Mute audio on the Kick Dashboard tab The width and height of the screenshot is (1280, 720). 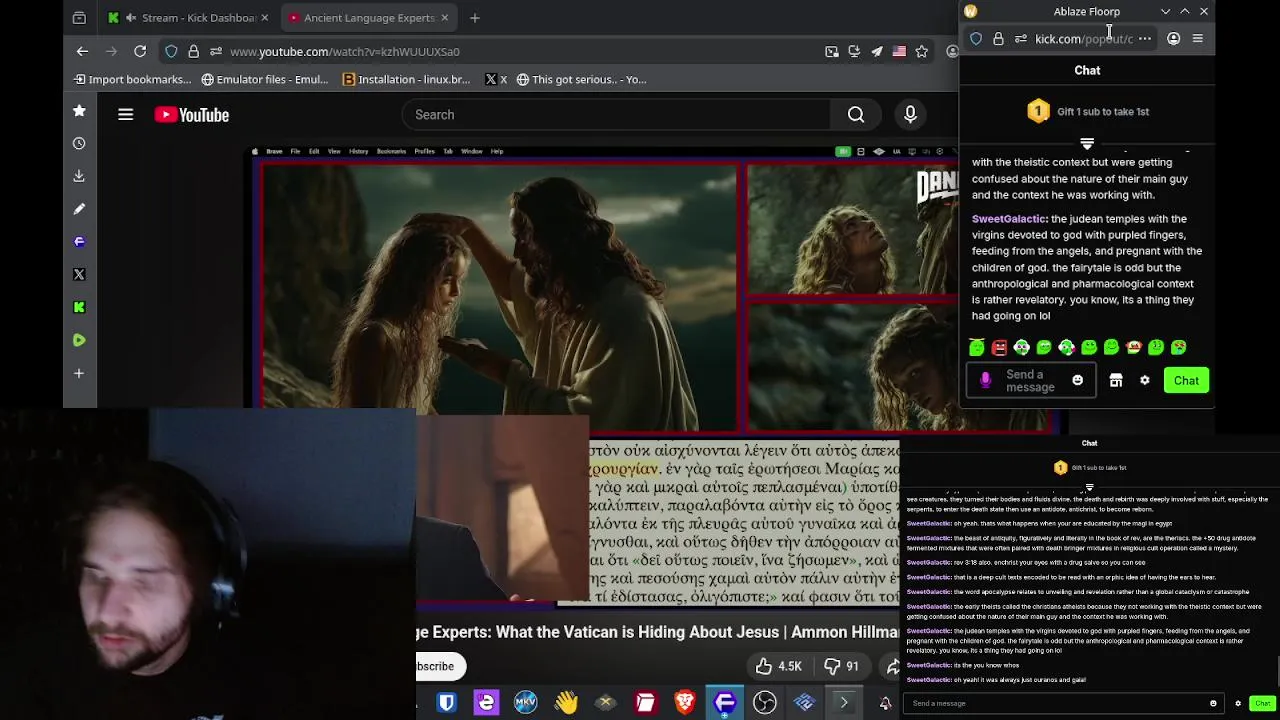131,17
